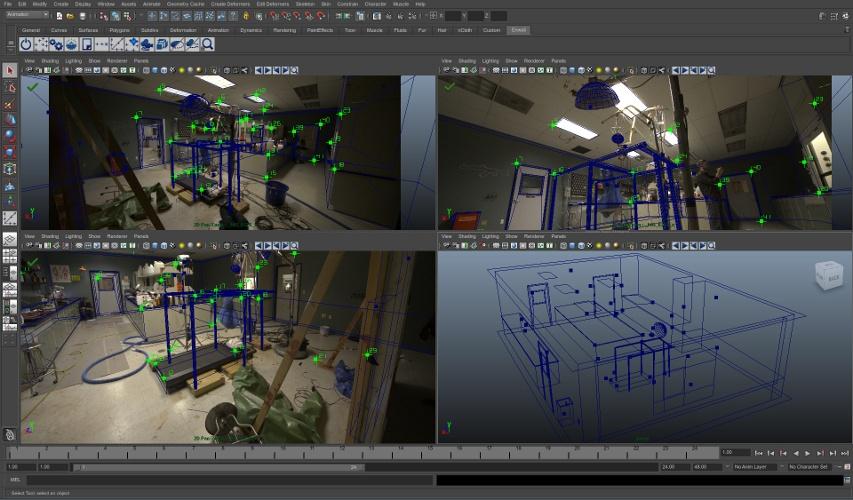Image resolution: width=853 pixels, height=500 pixels.
Task: Open the Animation menu set dropdown
Action: click(x=27, y=15)
